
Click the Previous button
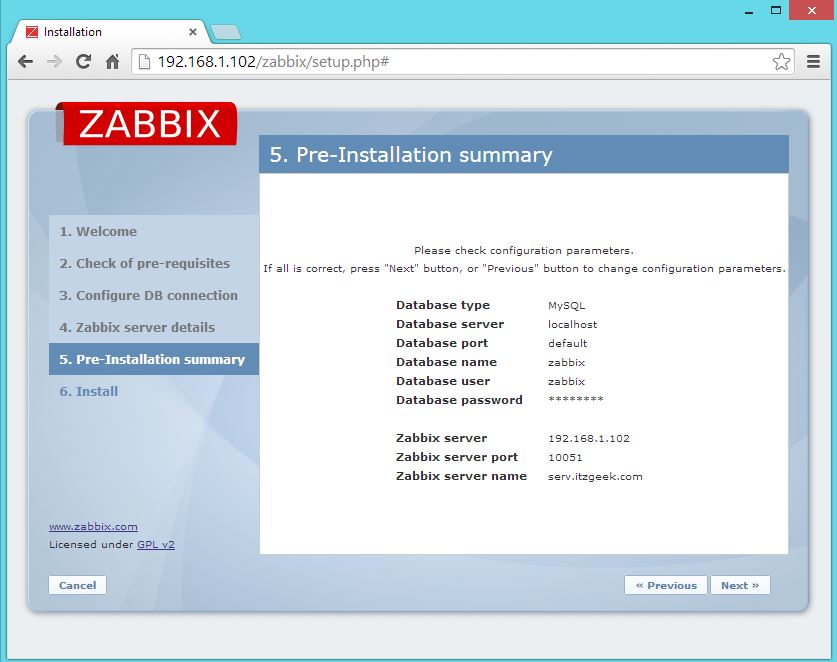(x=665, y=585)
